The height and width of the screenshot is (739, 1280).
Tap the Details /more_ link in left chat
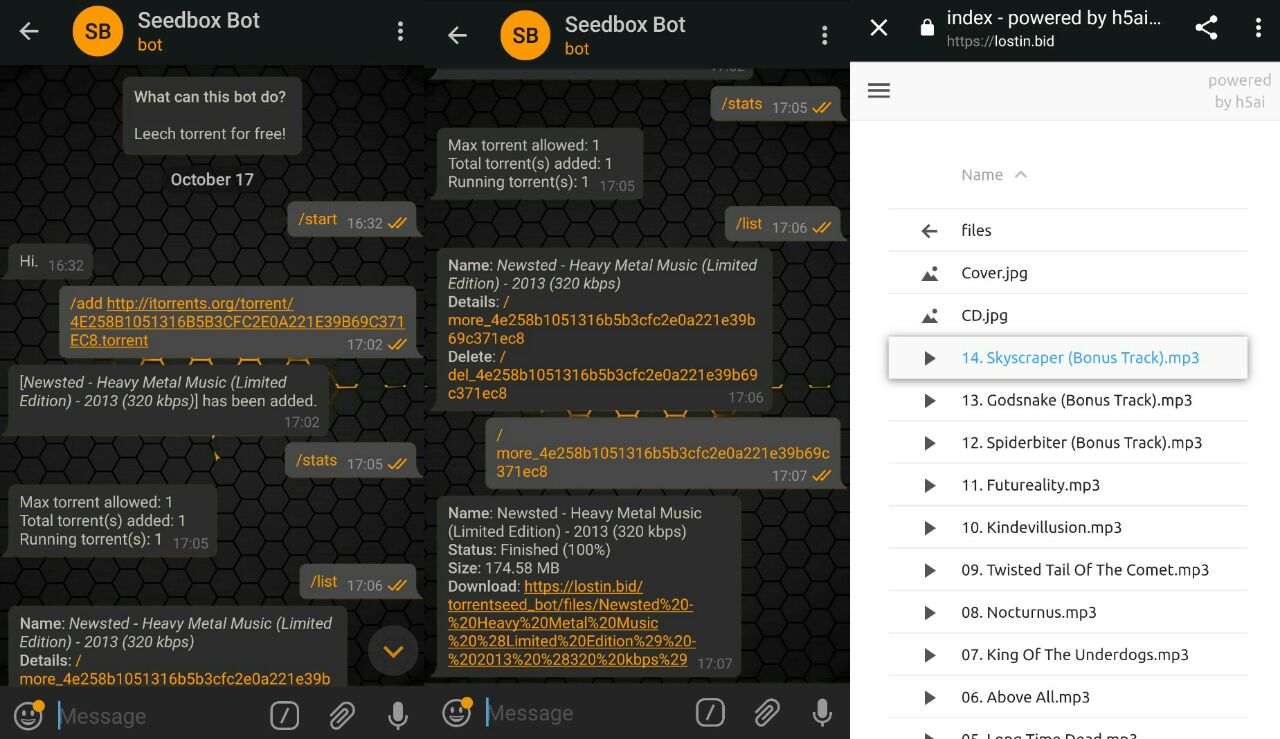point(175,670)
